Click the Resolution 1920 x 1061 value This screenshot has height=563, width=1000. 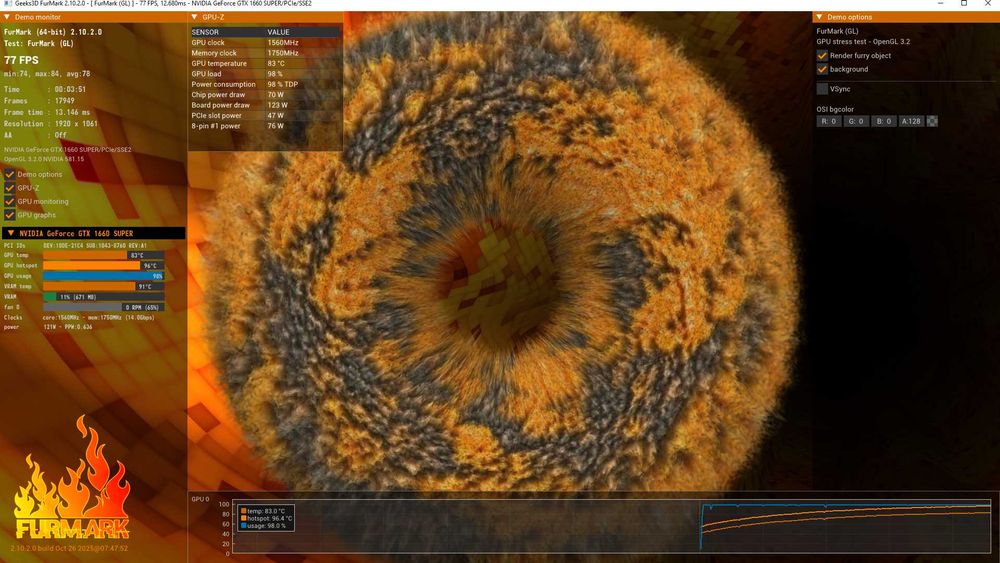pos(76,124)
